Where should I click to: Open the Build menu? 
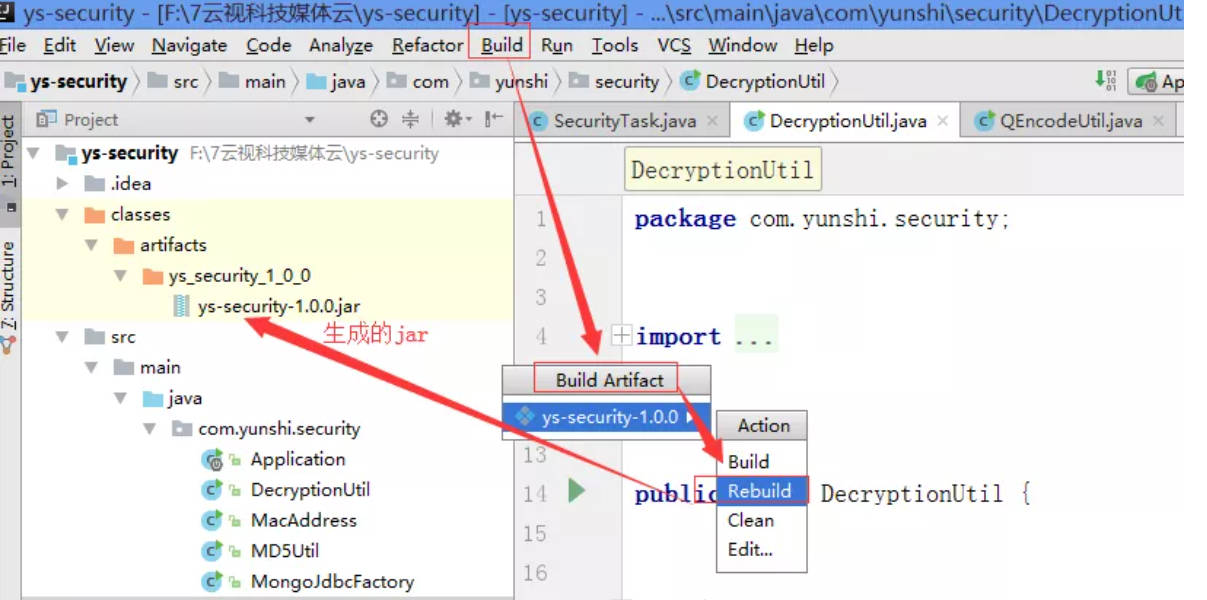click(501, 45)
